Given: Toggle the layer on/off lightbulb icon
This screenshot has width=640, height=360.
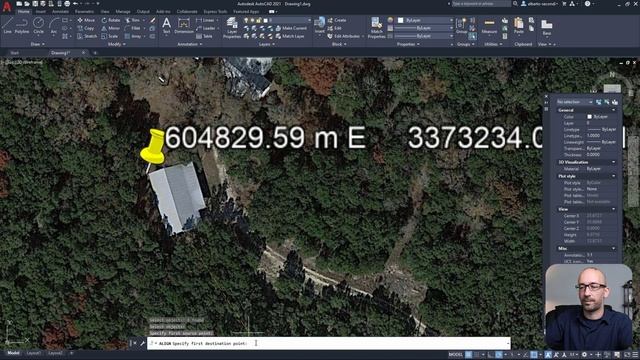Looking at the screenshot, I should pyautogui.click(x=246, y=20).
